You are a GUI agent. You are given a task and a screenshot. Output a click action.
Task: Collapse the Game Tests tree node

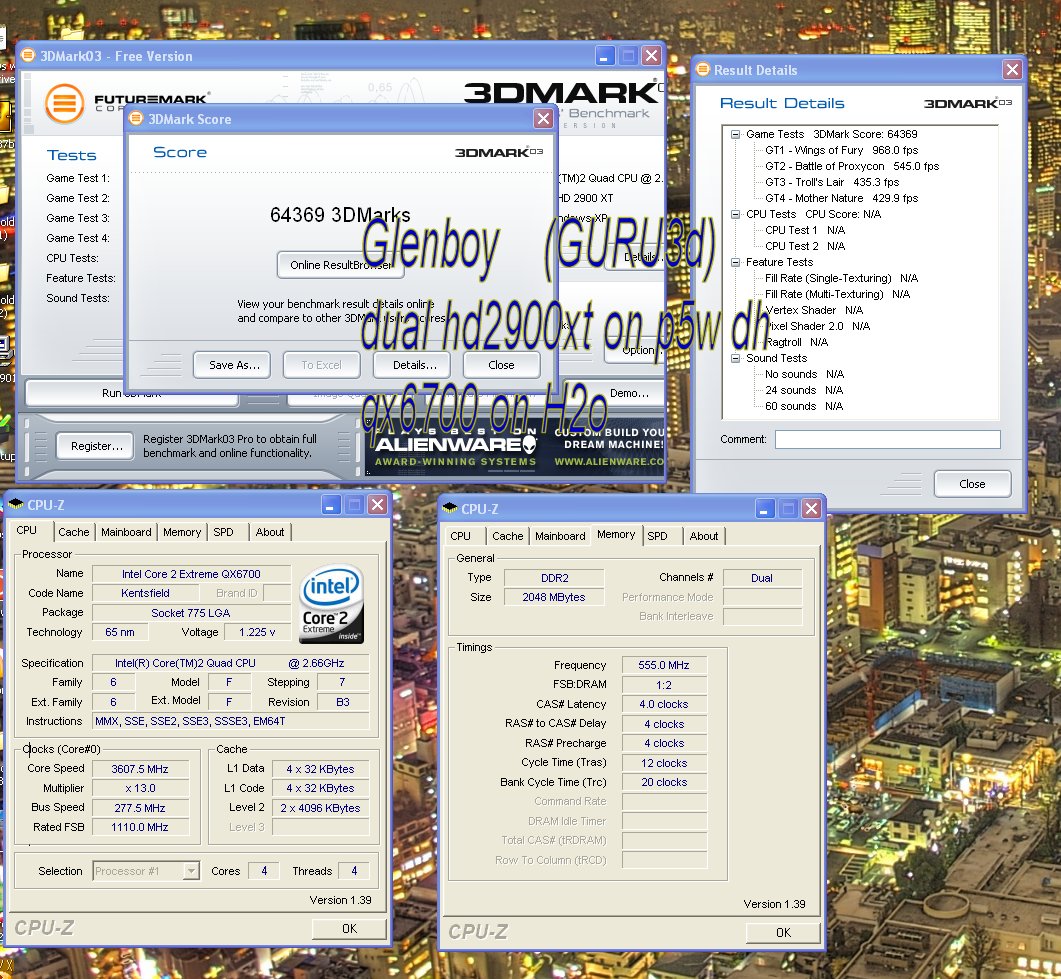tap(736, 134)
